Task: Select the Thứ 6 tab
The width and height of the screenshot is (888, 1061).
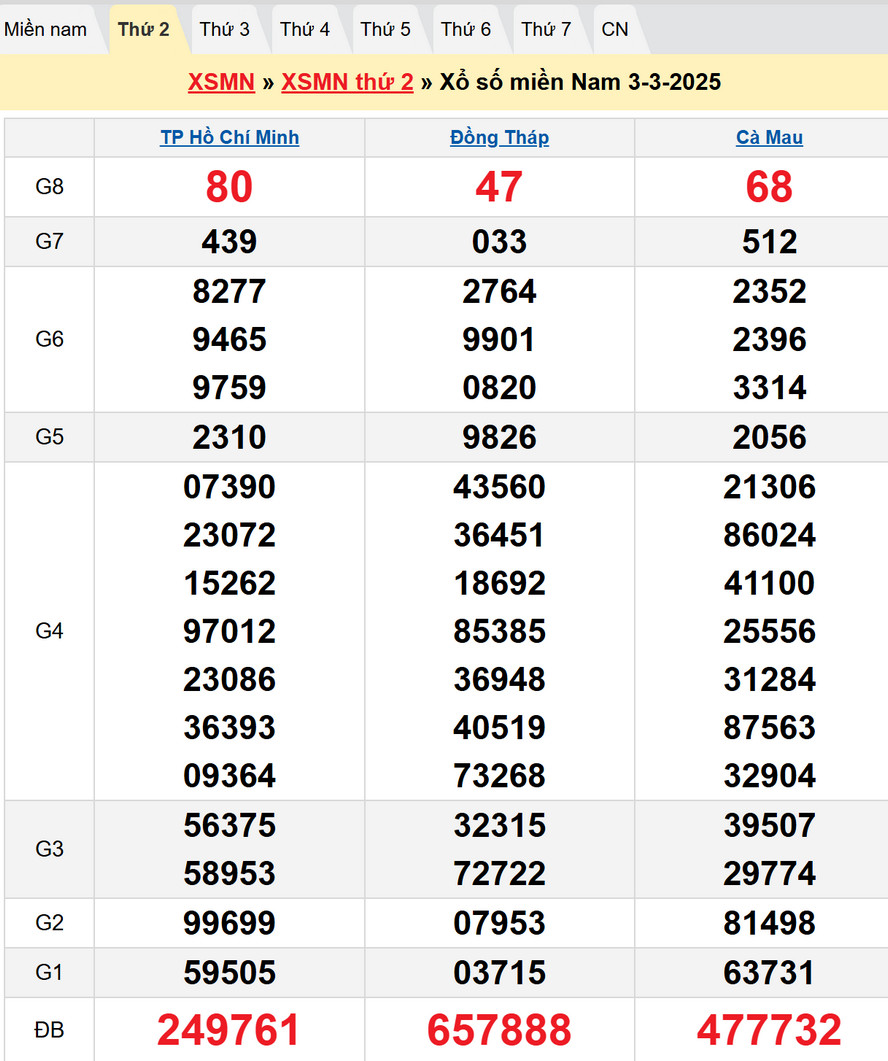Action: 466,29
